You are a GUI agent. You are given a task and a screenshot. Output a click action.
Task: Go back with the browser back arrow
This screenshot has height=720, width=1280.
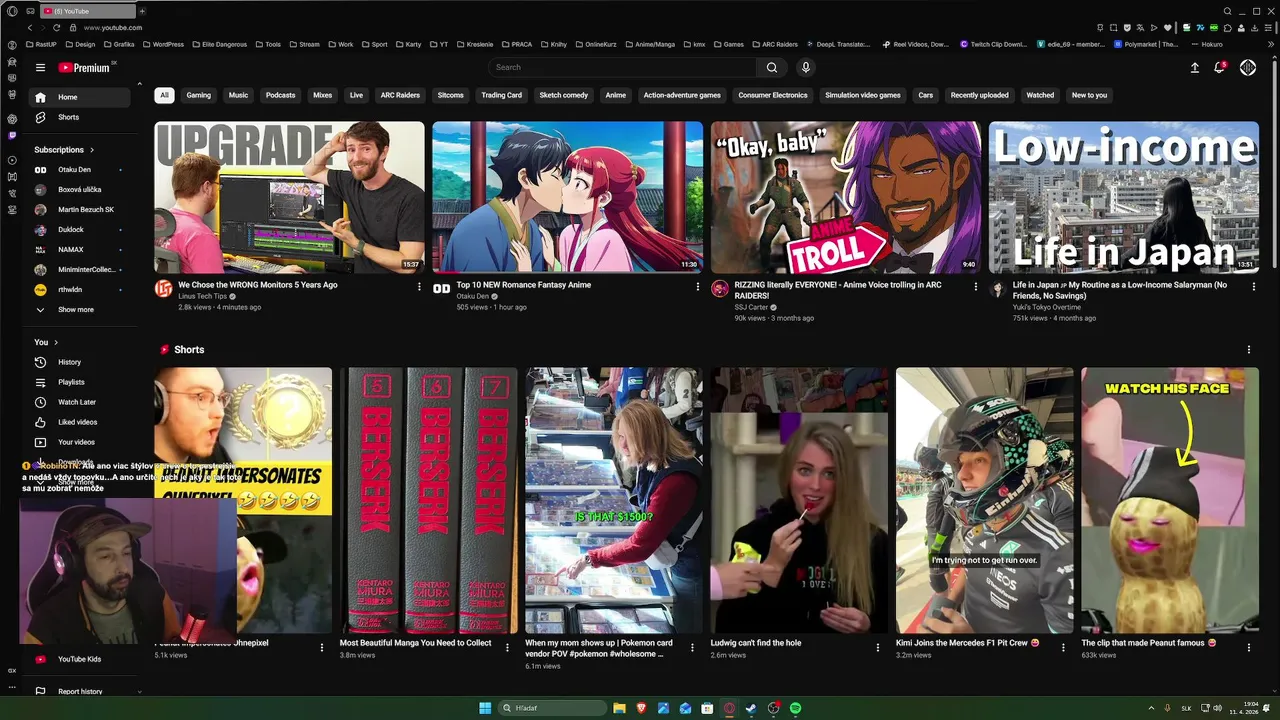(x=29, y=27)
